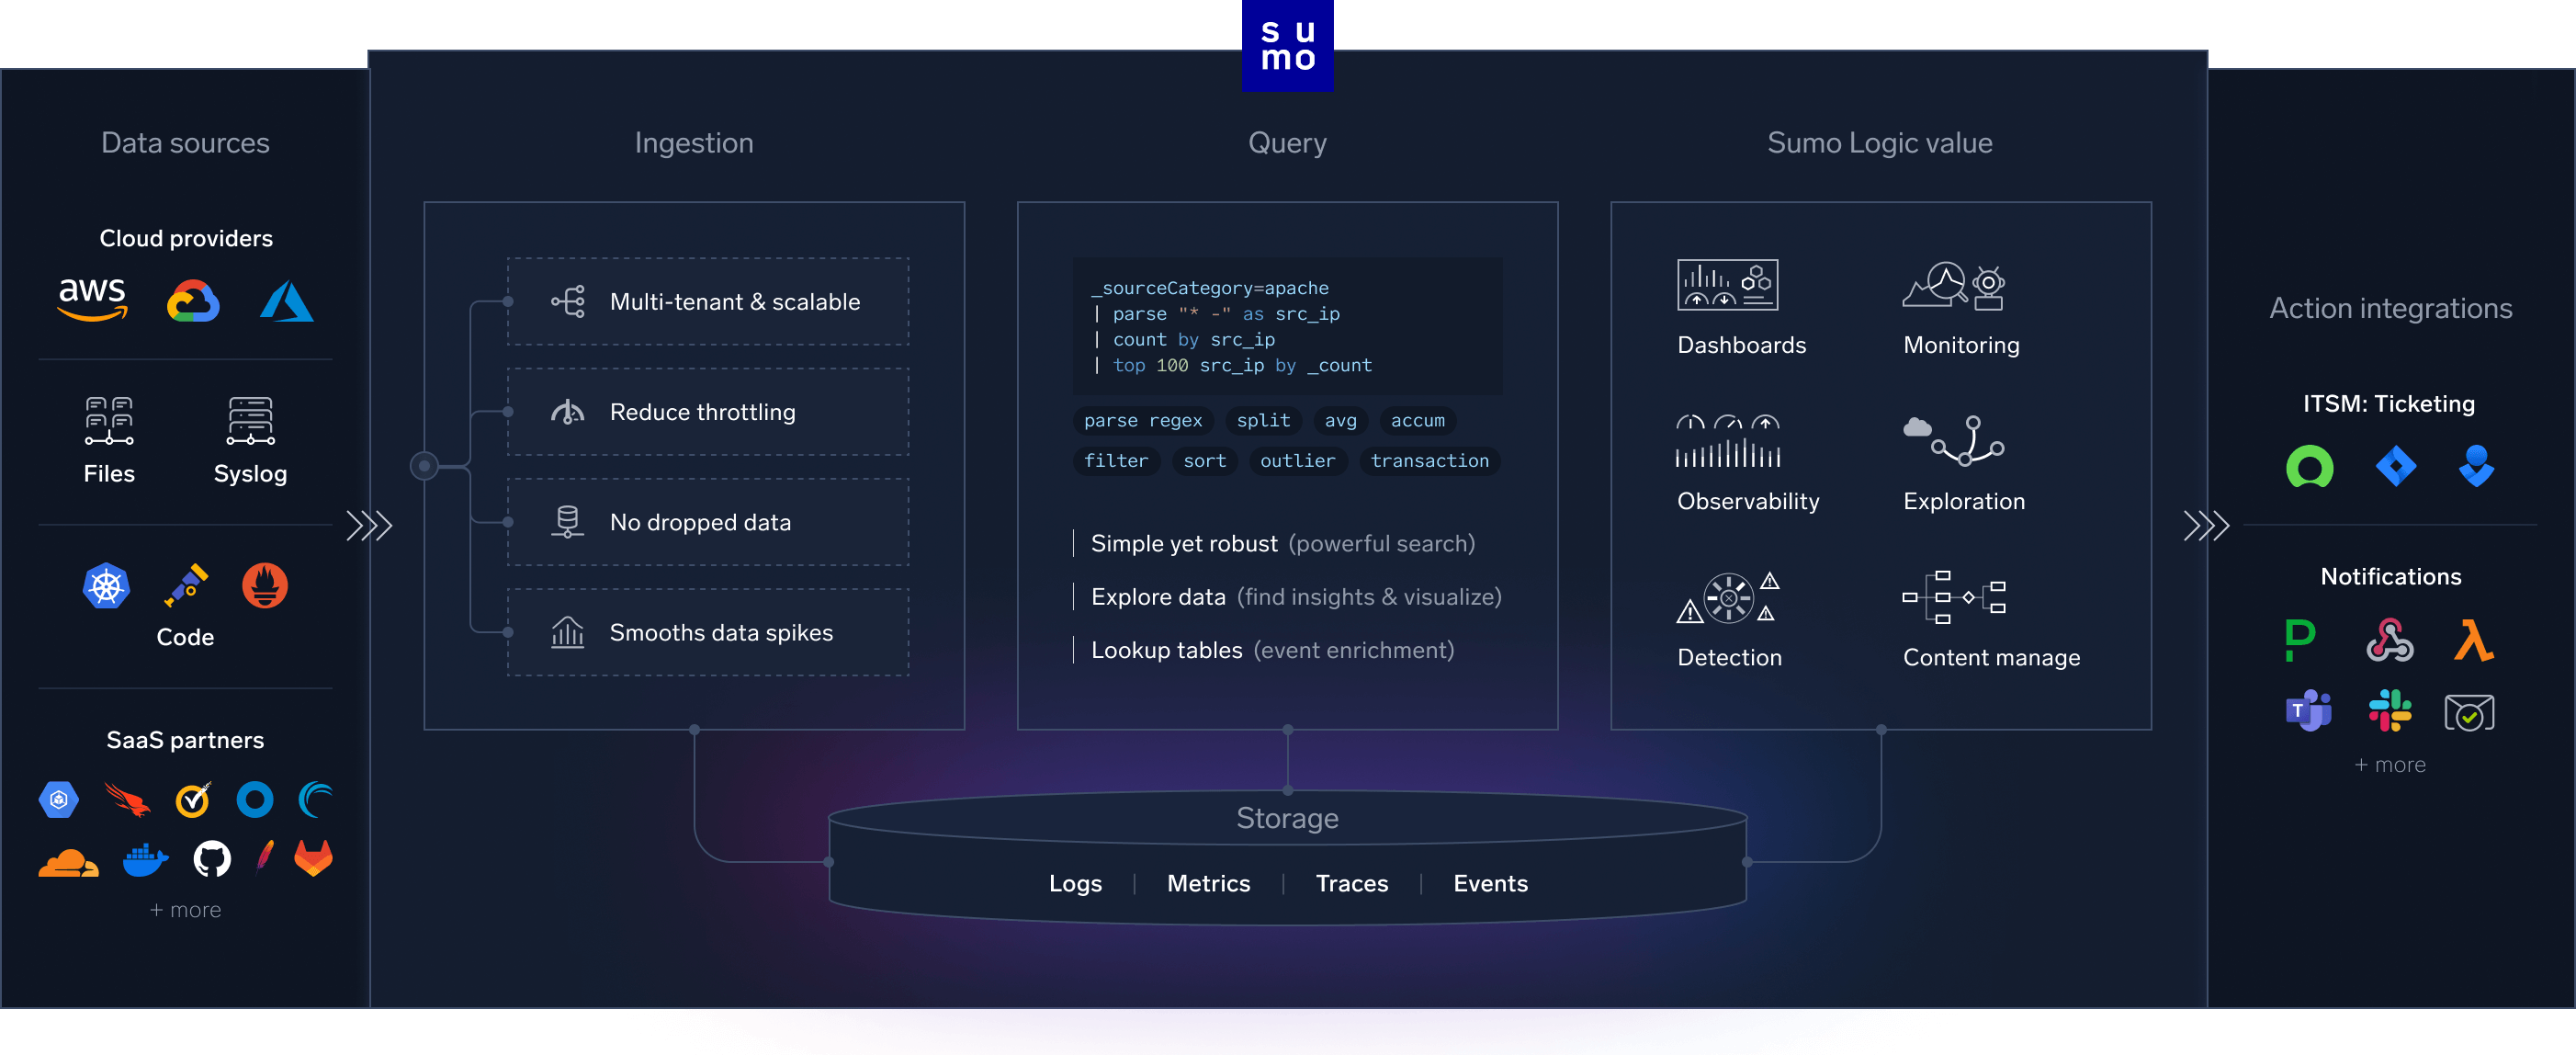Viewport: 2576px width, 1055px height.
Task: Click the PagerDuty green P icon
Action: (2300, 640)
